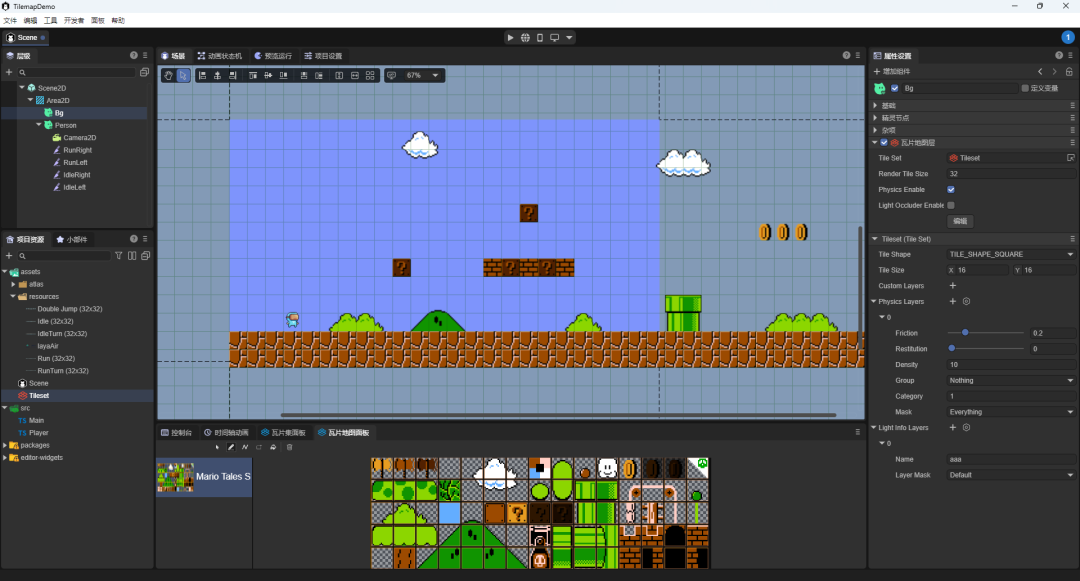Click the match-height icon in scene toolbar
The image size is (1080, 581).
339,76
